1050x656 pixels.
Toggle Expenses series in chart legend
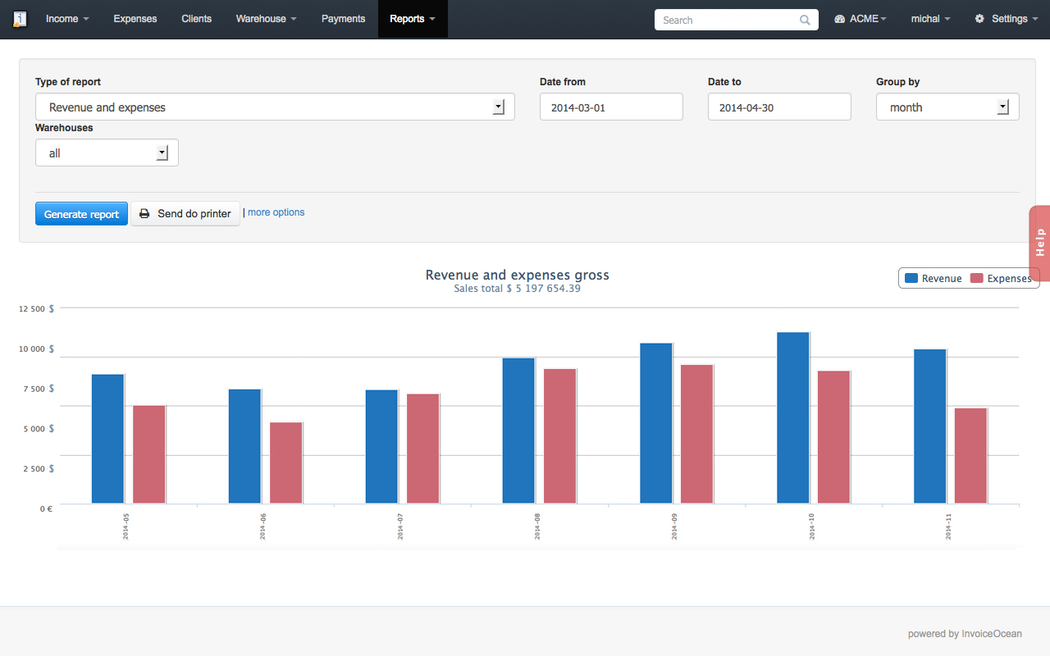pyautogui.click(x=1001, y=278)
